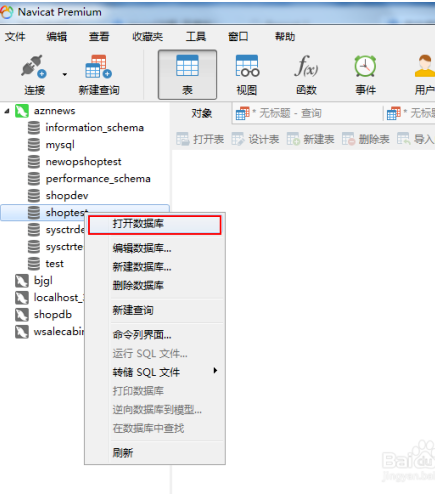Open the View (视图) toolbar icon
Viewport: 435px width, 495px height.
(247, 66)
